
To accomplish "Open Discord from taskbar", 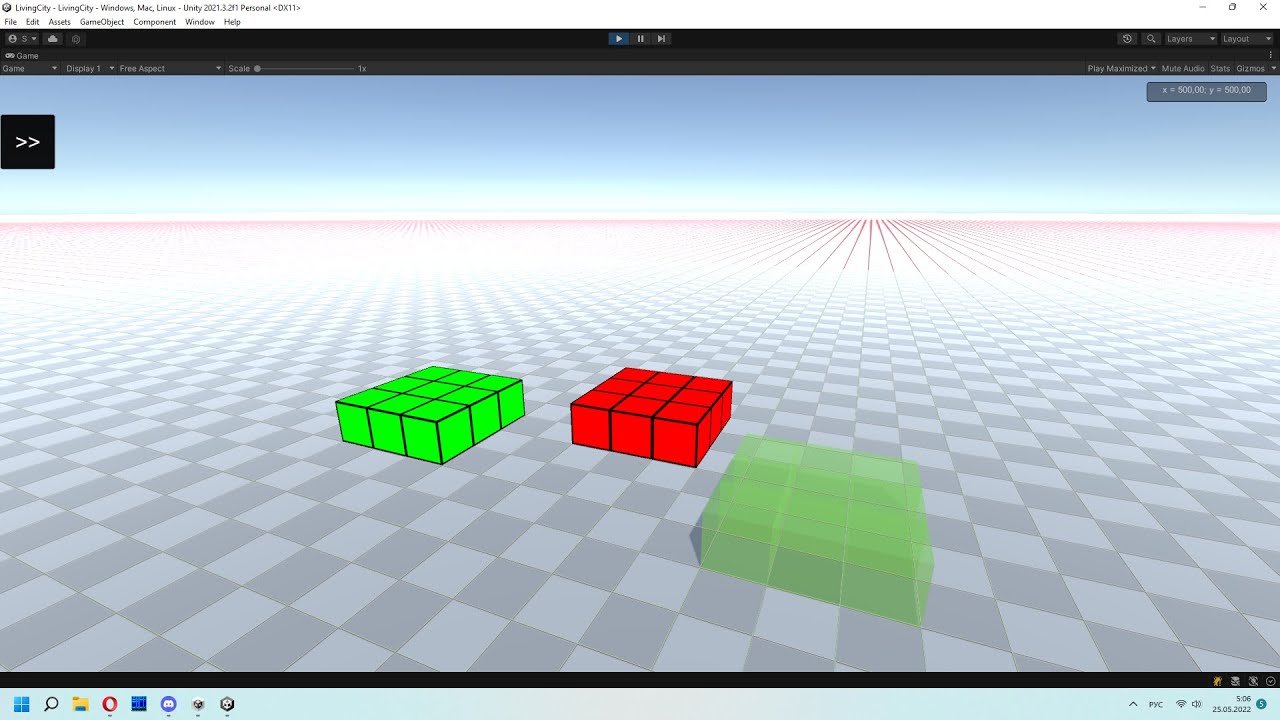I will pyautogui.click(x=168, y=704).
